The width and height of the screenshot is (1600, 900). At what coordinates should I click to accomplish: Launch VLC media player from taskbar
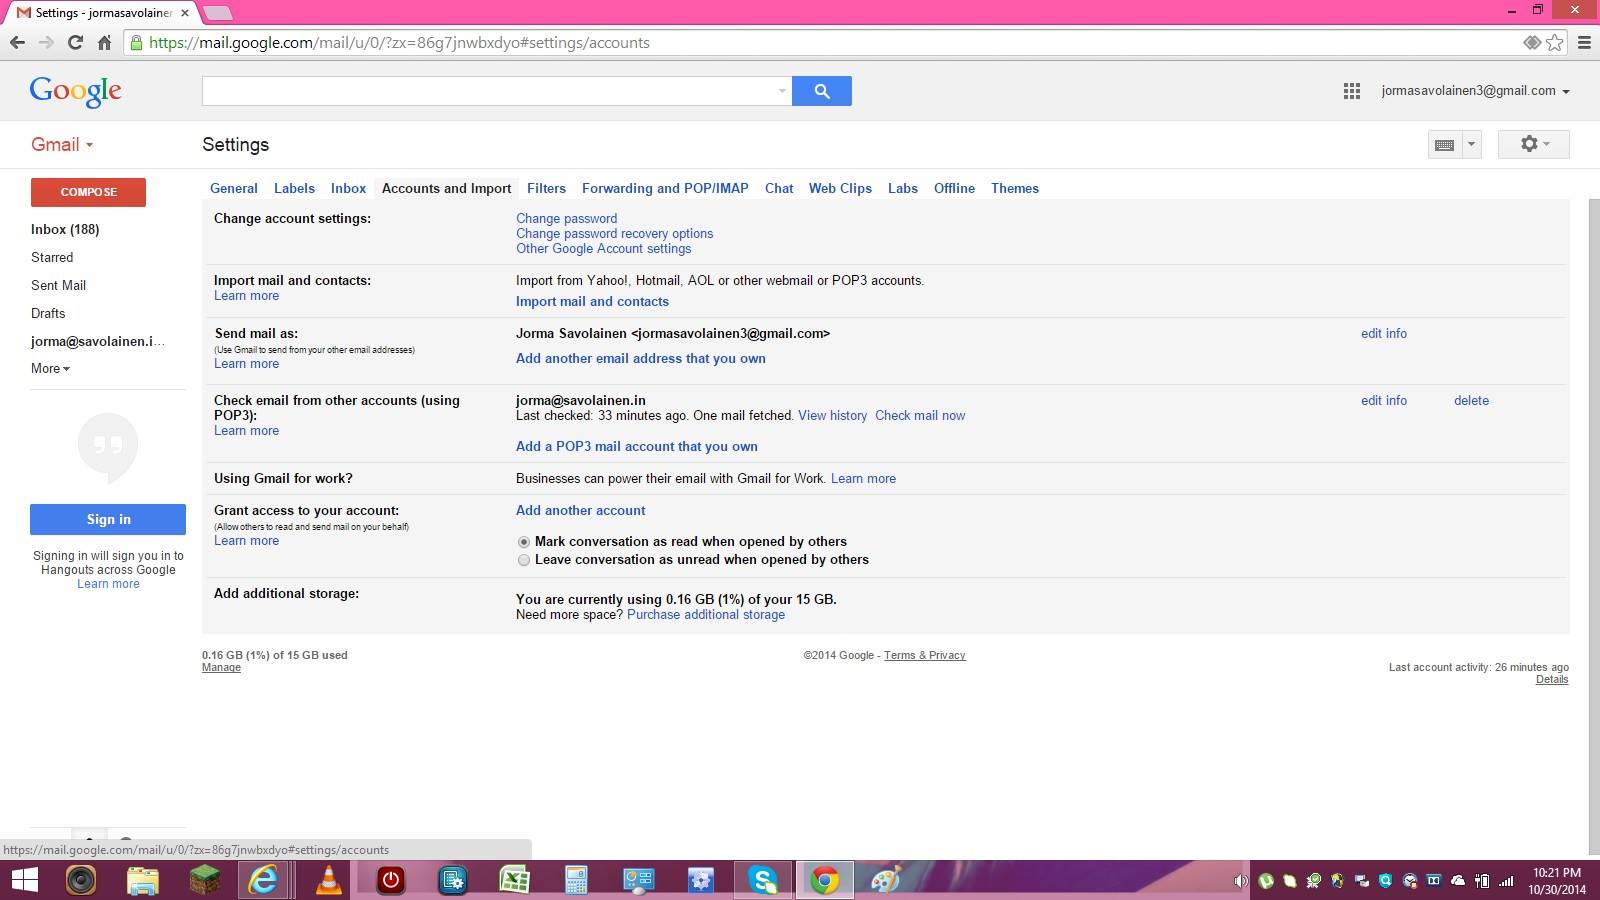click(x=328, y=880)
